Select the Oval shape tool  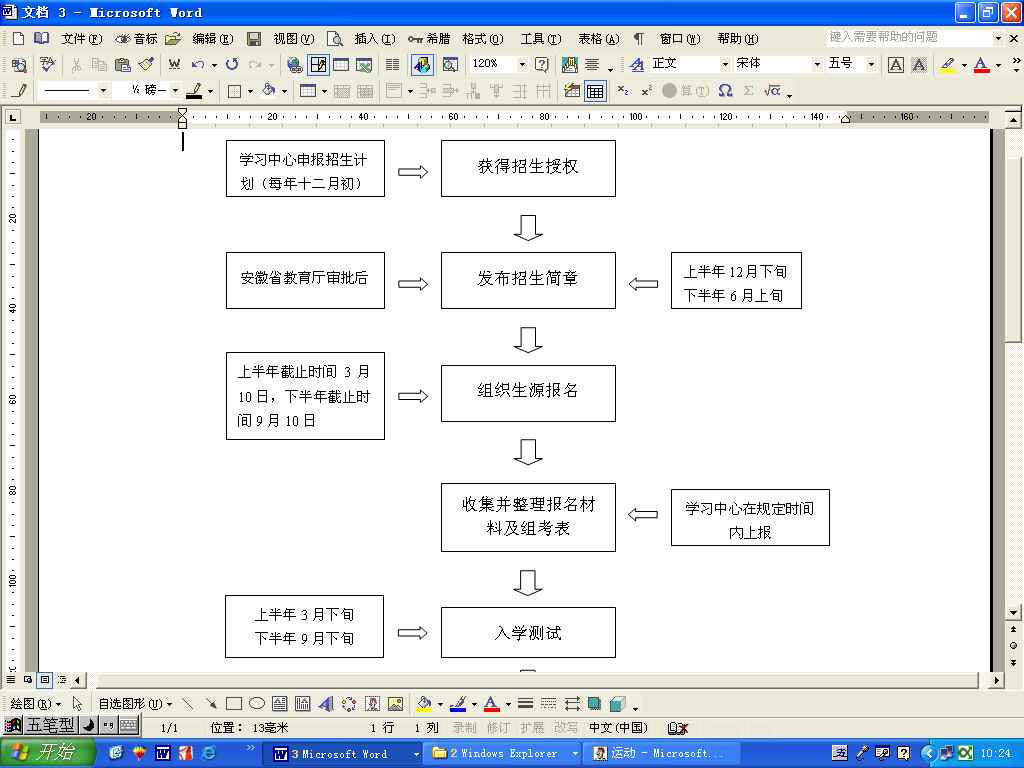(257, 703)
